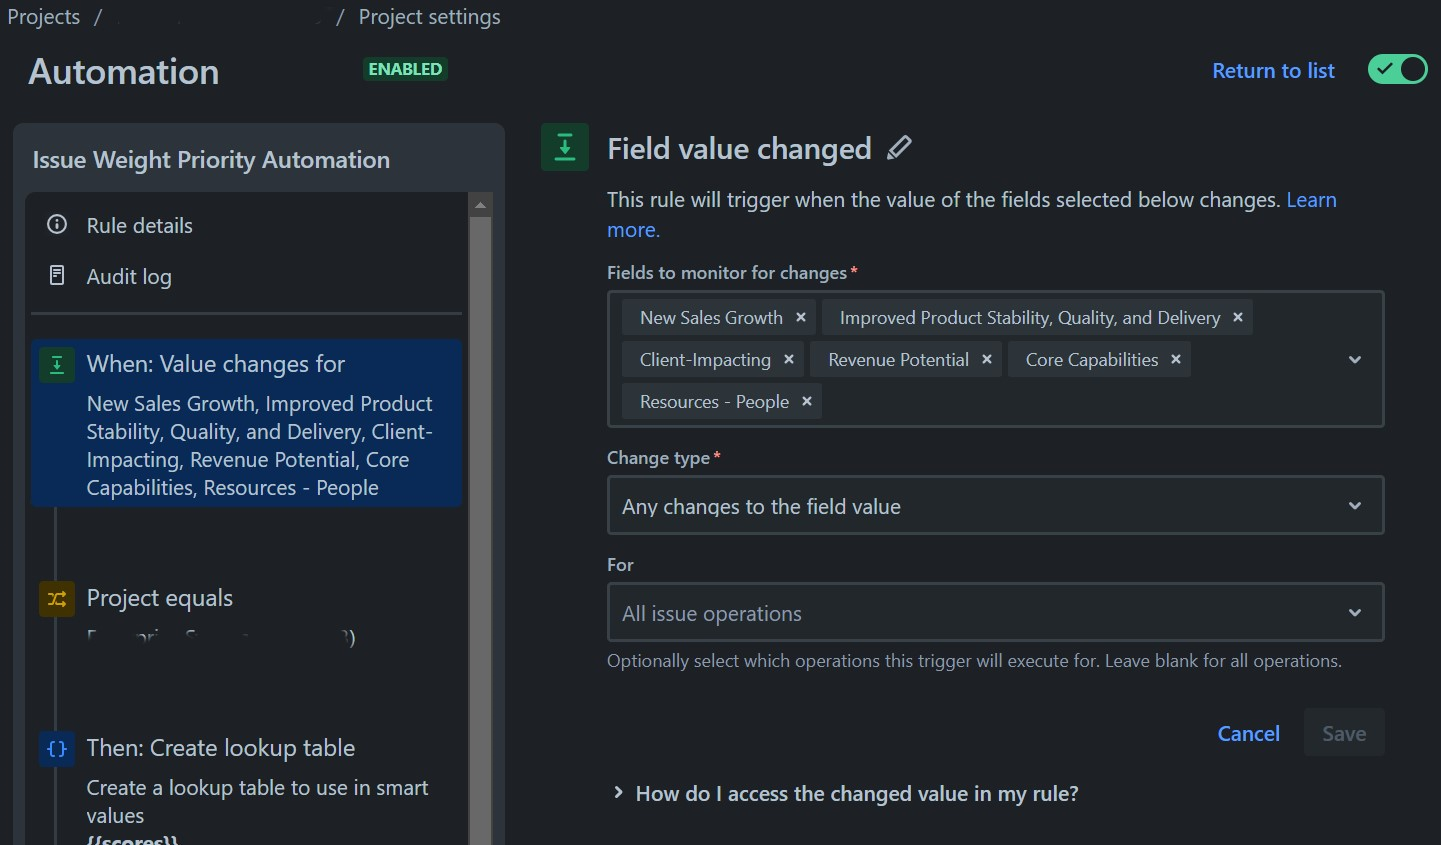Remove the Resources - People field tag
The width and height of the screenshot is (1441, 845).
(x=806, y=401)
